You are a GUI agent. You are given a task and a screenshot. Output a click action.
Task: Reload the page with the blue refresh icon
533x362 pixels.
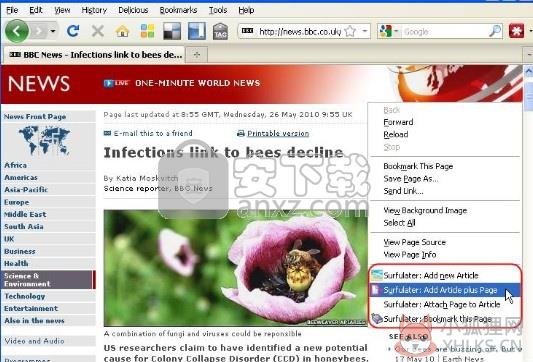coord(73,31)
